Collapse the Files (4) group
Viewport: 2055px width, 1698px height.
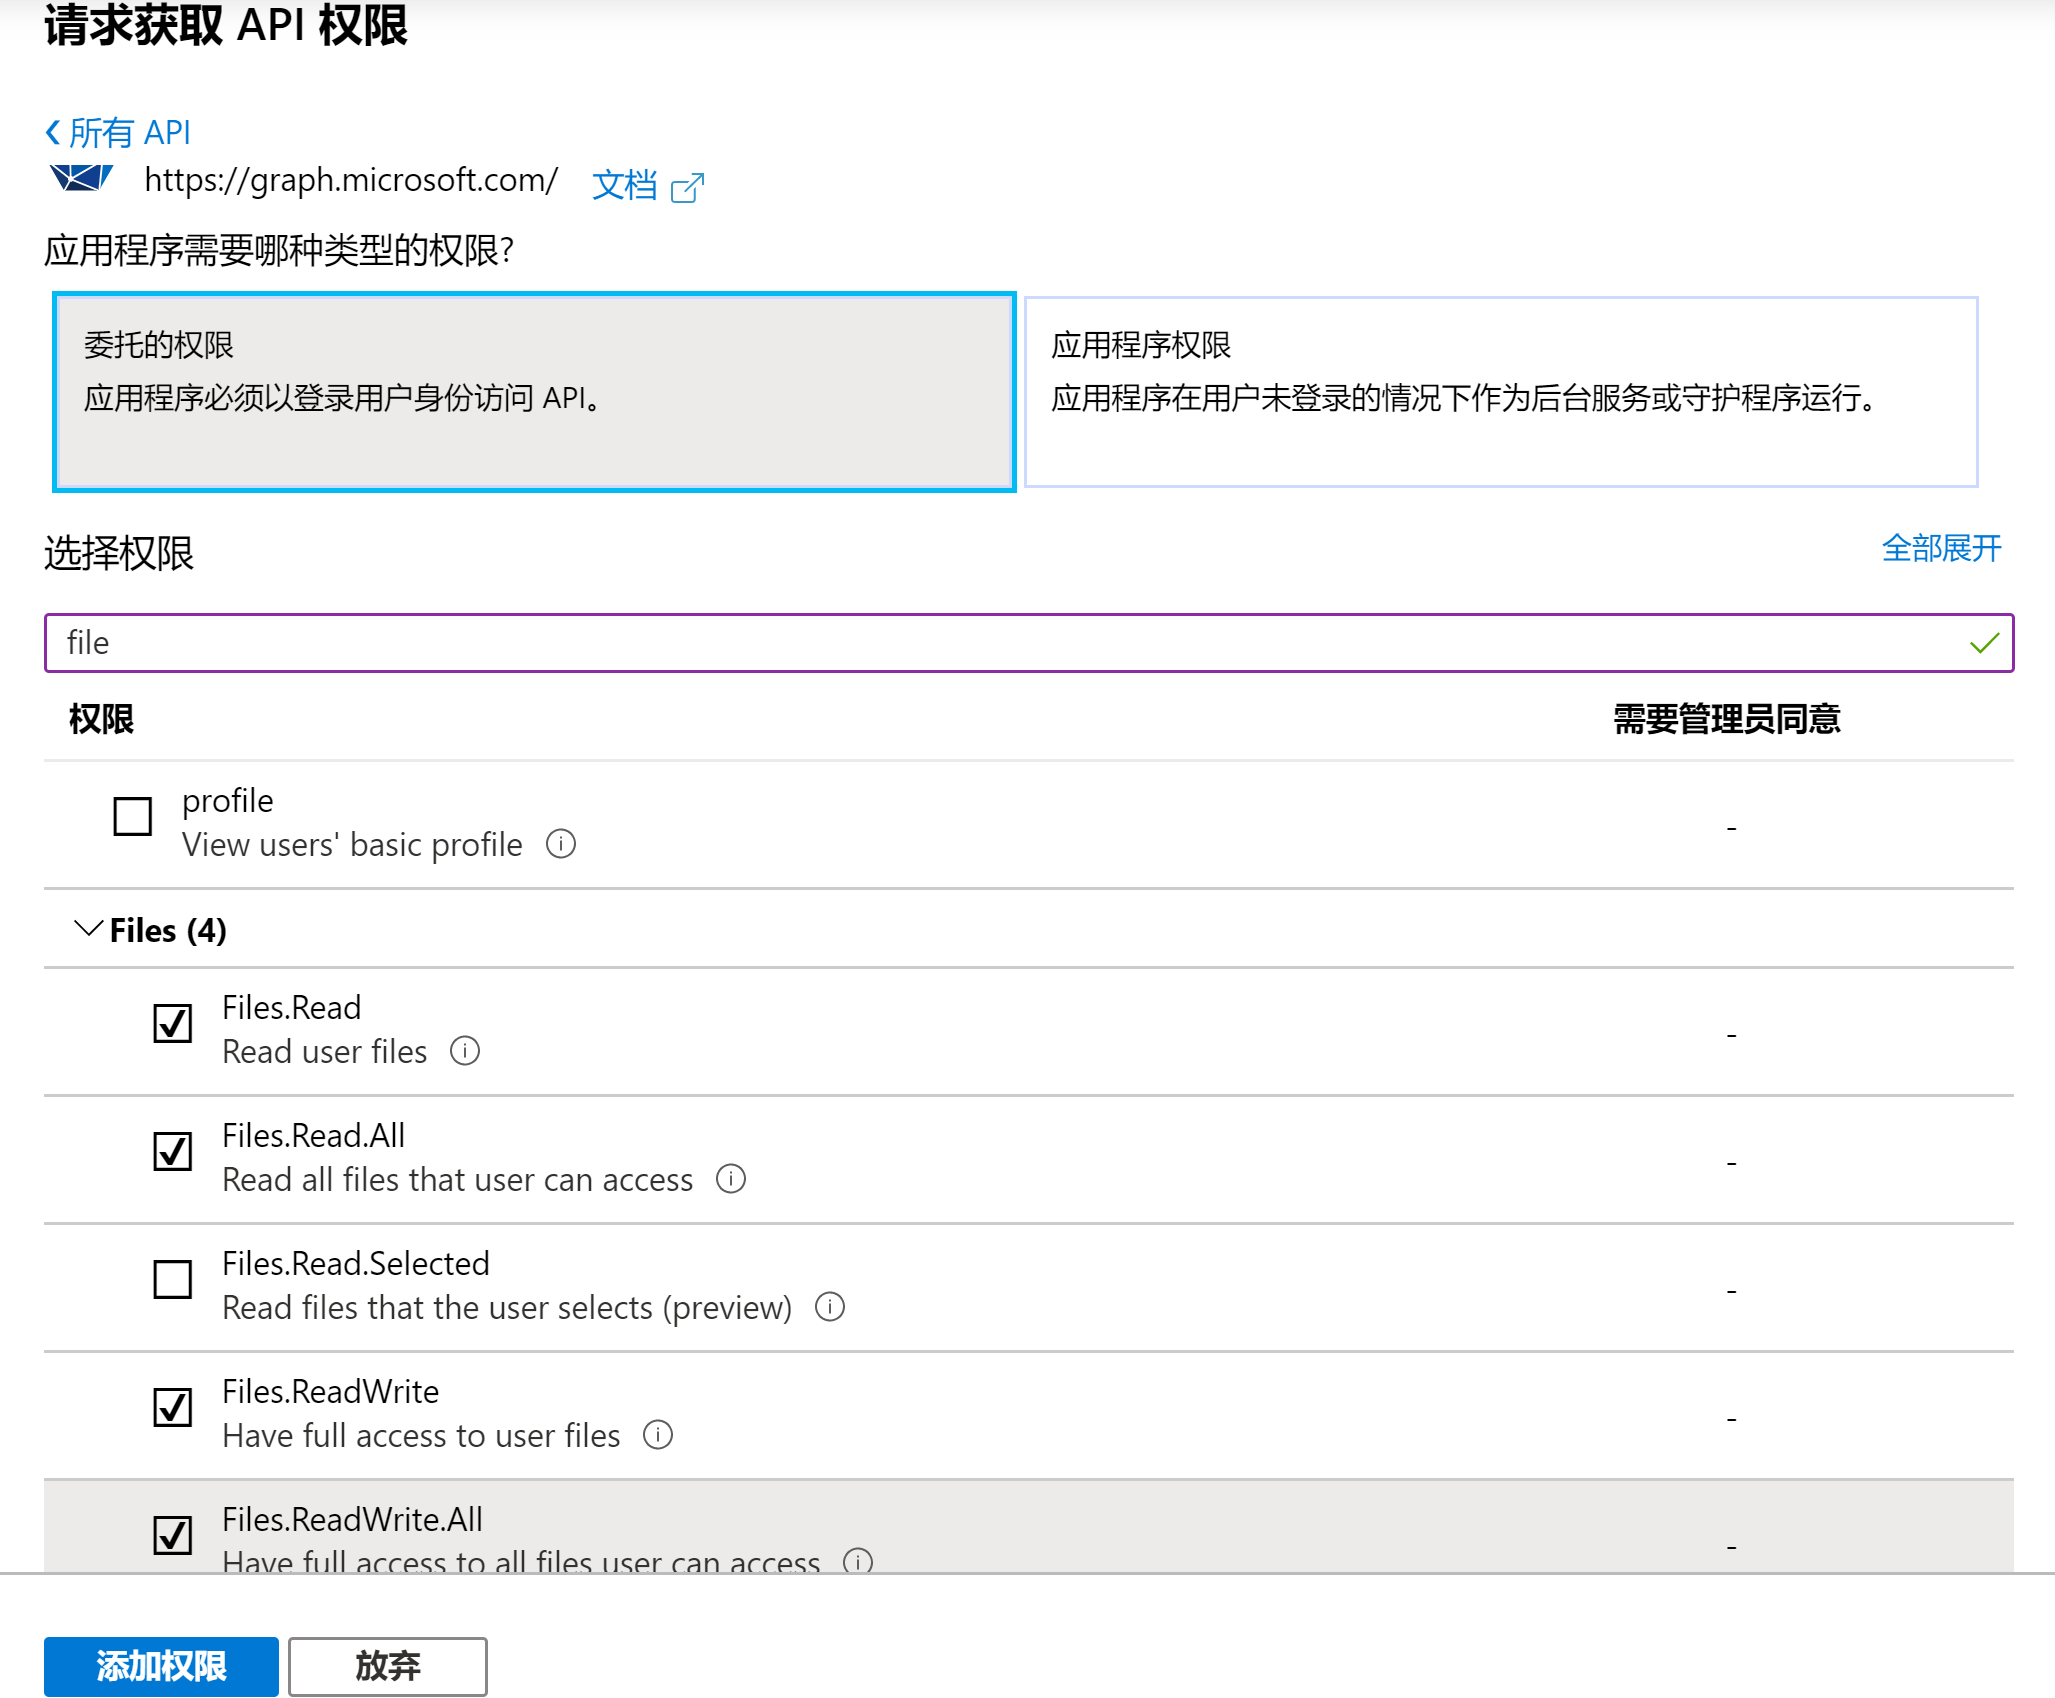[x=89, y=929]
